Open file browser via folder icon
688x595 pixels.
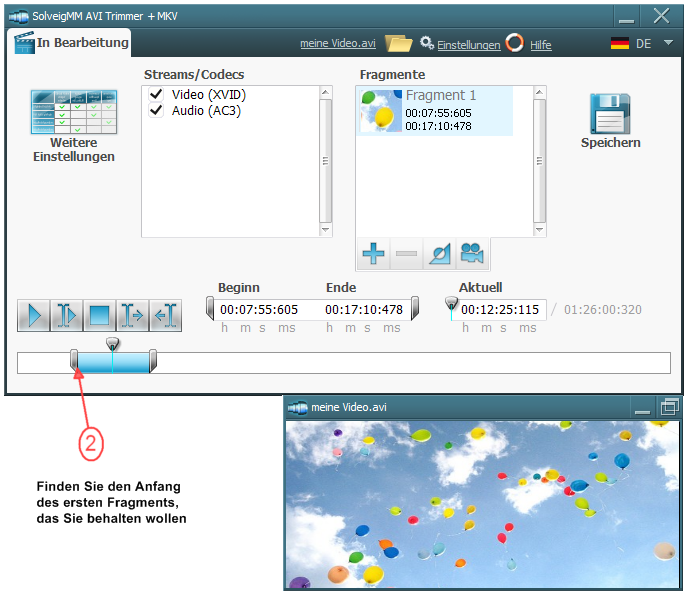pyautogui.click(x=398, y=43)
